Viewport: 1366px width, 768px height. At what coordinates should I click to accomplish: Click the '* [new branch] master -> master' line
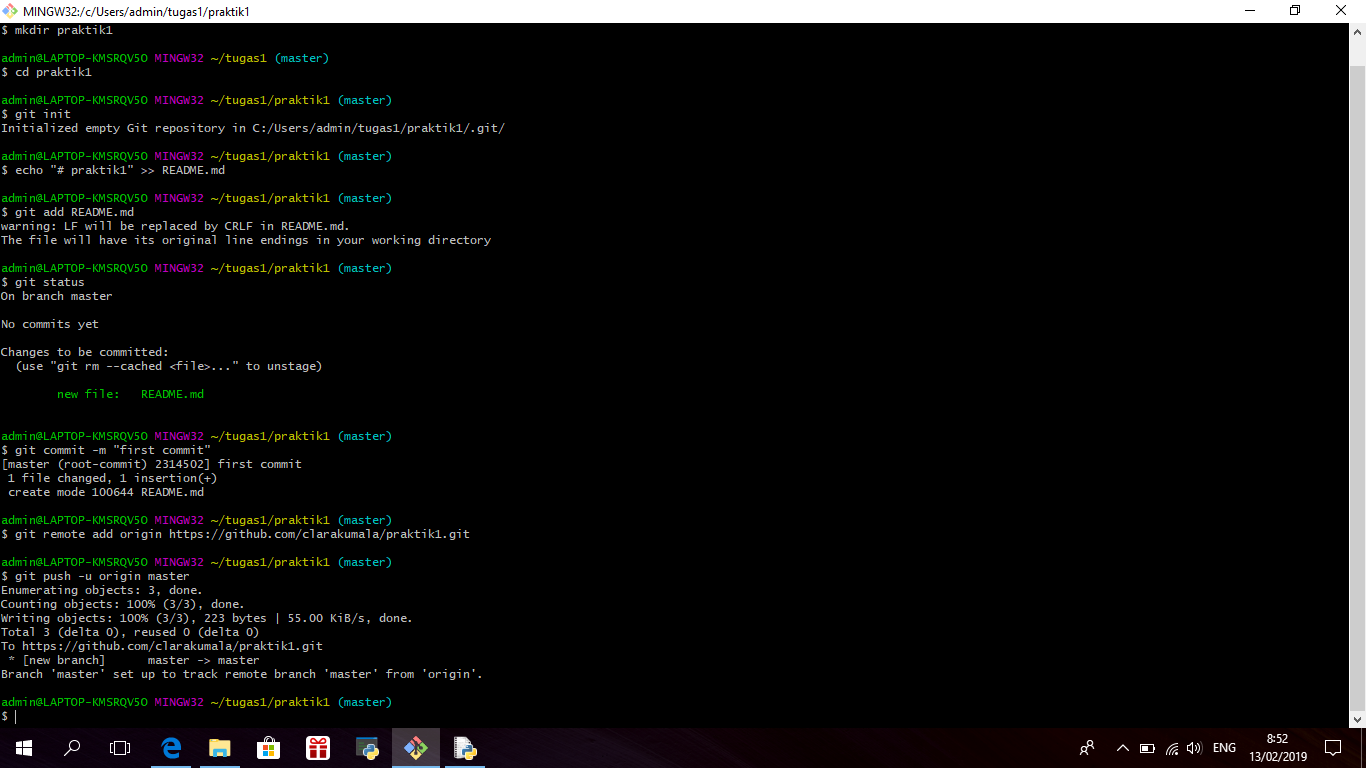click(133, 660)
